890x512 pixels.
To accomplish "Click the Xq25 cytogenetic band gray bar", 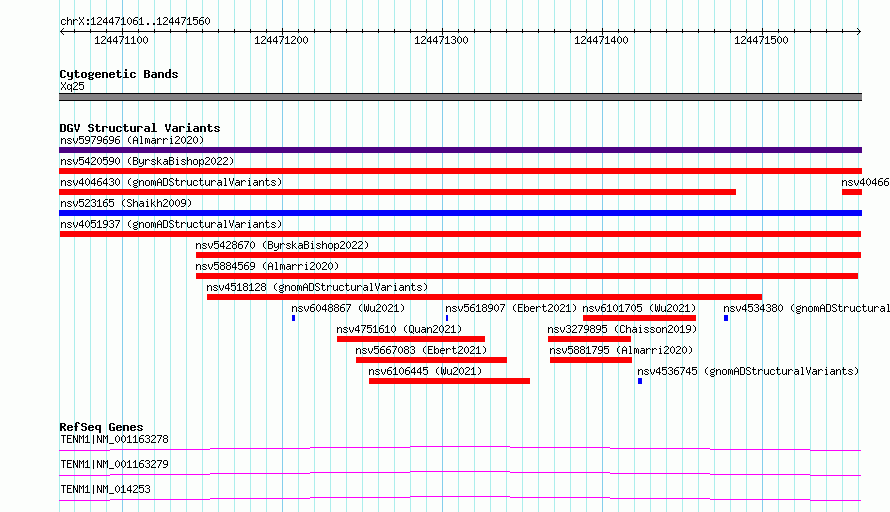I will pos(460,97).
